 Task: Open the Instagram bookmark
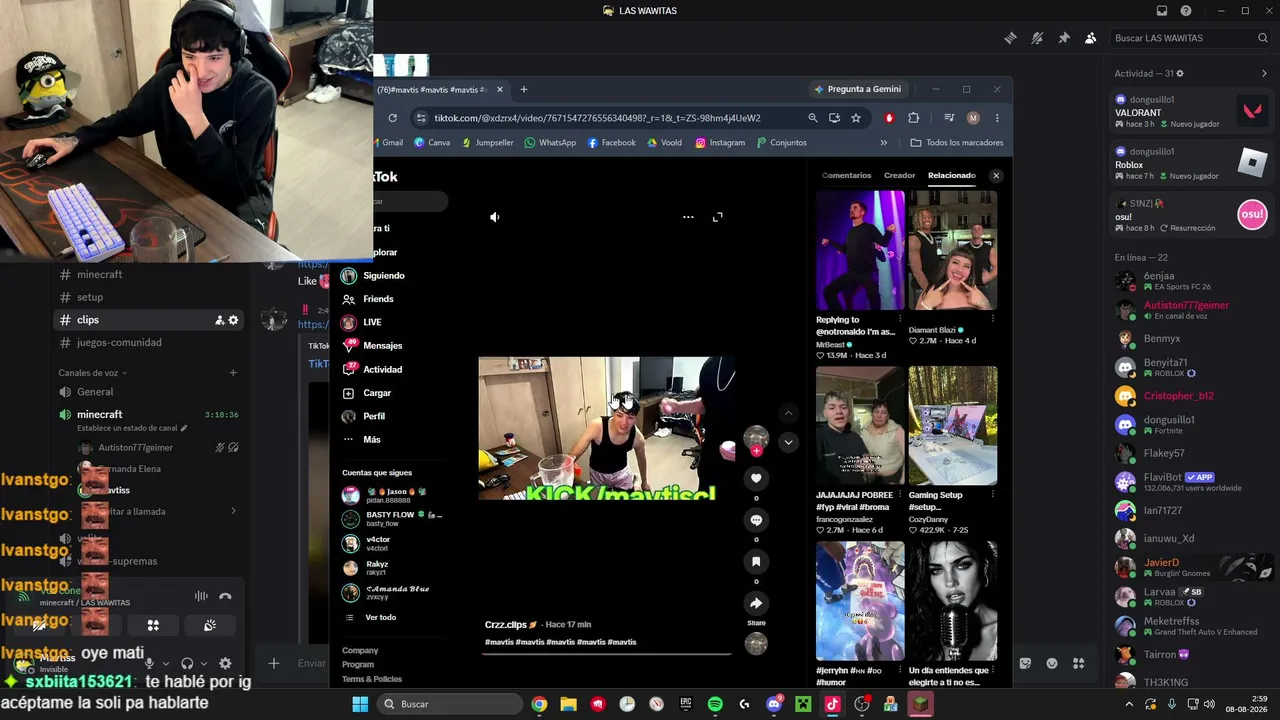pos(720,143)
